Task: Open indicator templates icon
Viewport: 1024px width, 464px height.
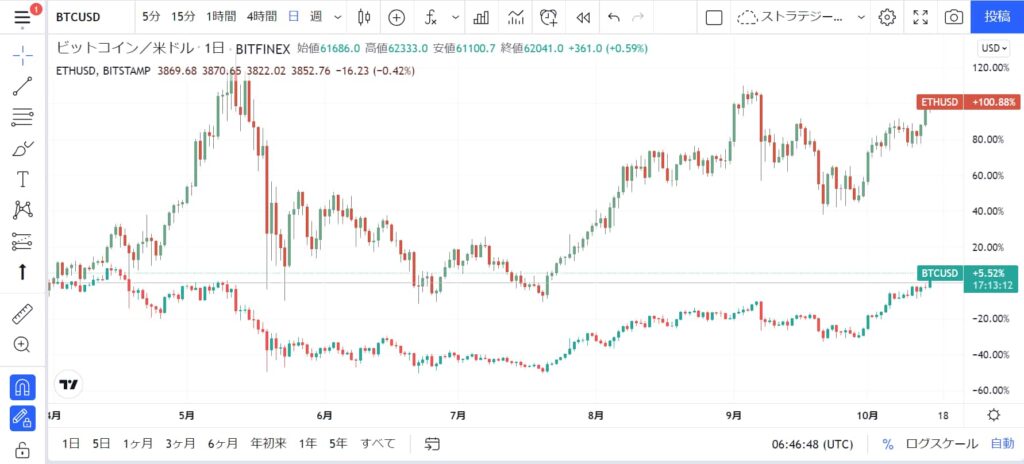Action: [x=516, y=17]
